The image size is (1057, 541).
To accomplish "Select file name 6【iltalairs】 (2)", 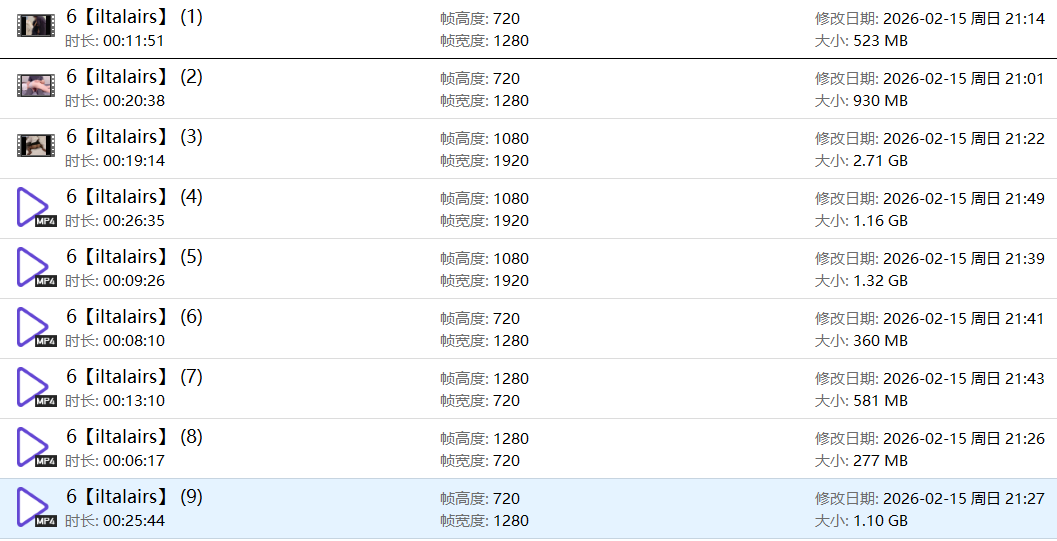I will click(134, 77).
